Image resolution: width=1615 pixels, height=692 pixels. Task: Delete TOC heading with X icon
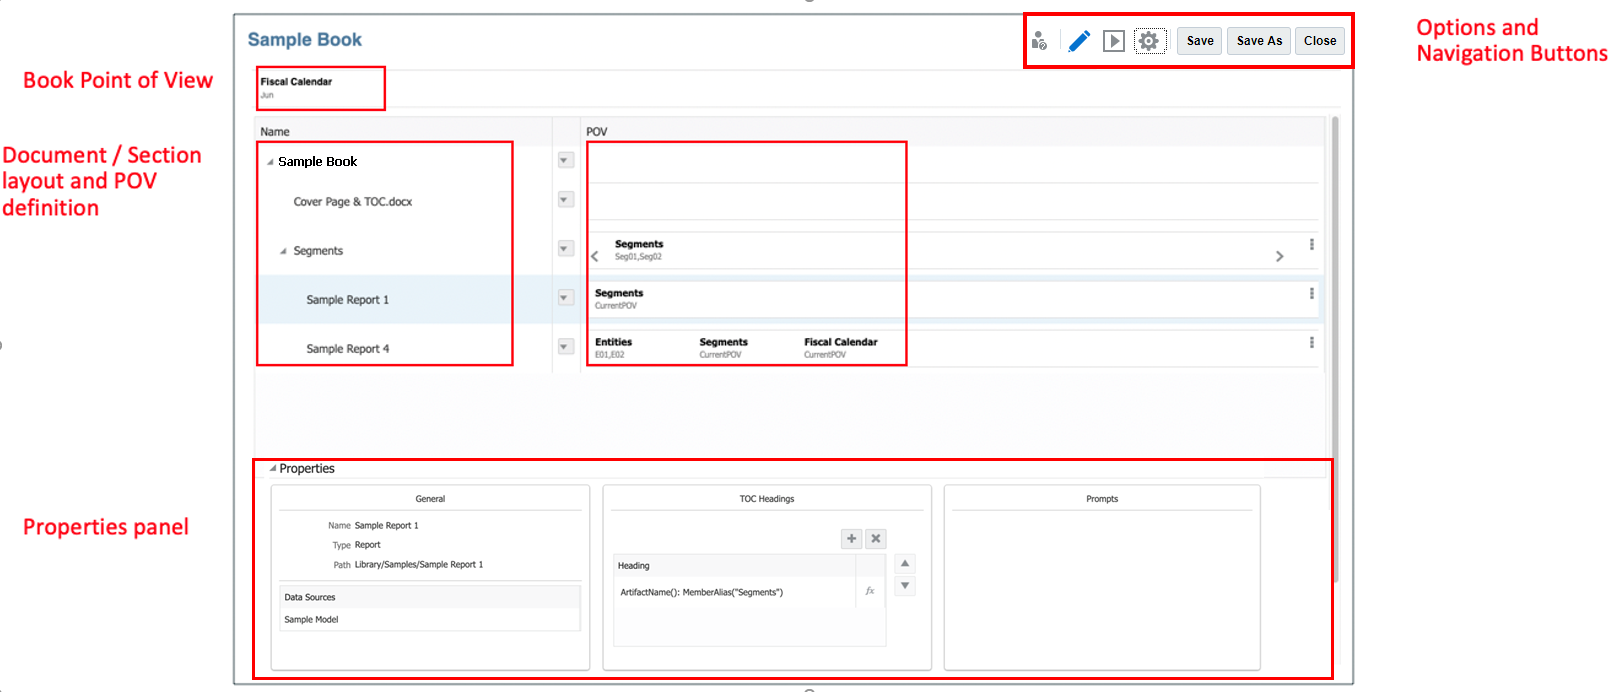[876, 539]
